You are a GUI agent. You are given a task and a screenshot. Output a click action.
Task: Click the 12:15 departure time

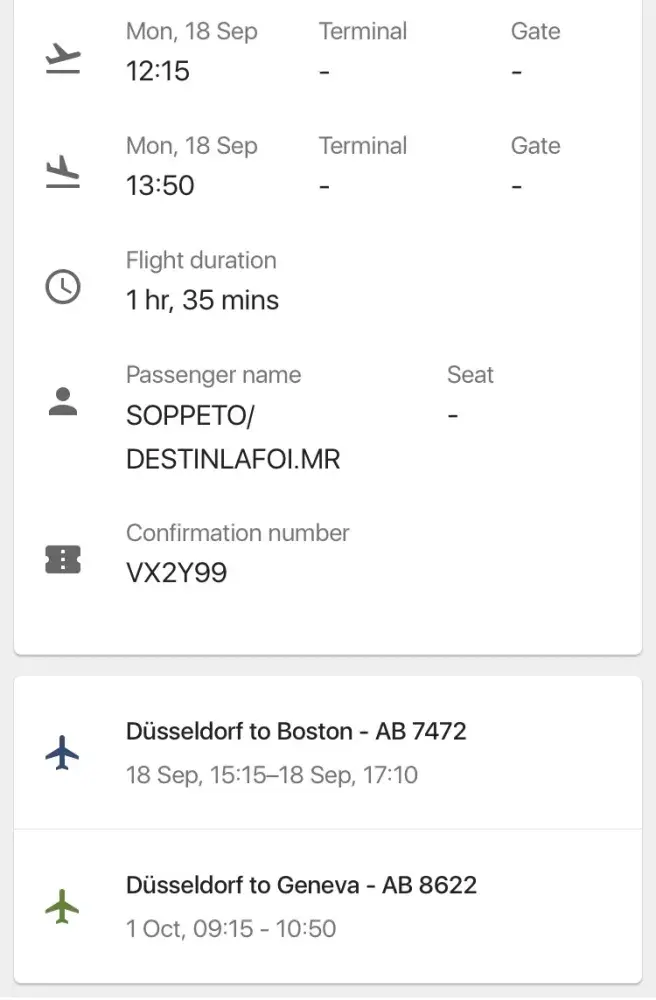point(157,71)
